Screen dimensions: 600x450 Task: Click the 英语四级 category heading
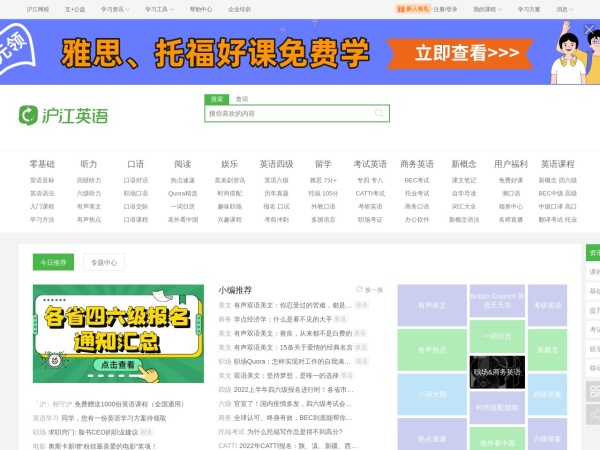[x=276, y=163]
